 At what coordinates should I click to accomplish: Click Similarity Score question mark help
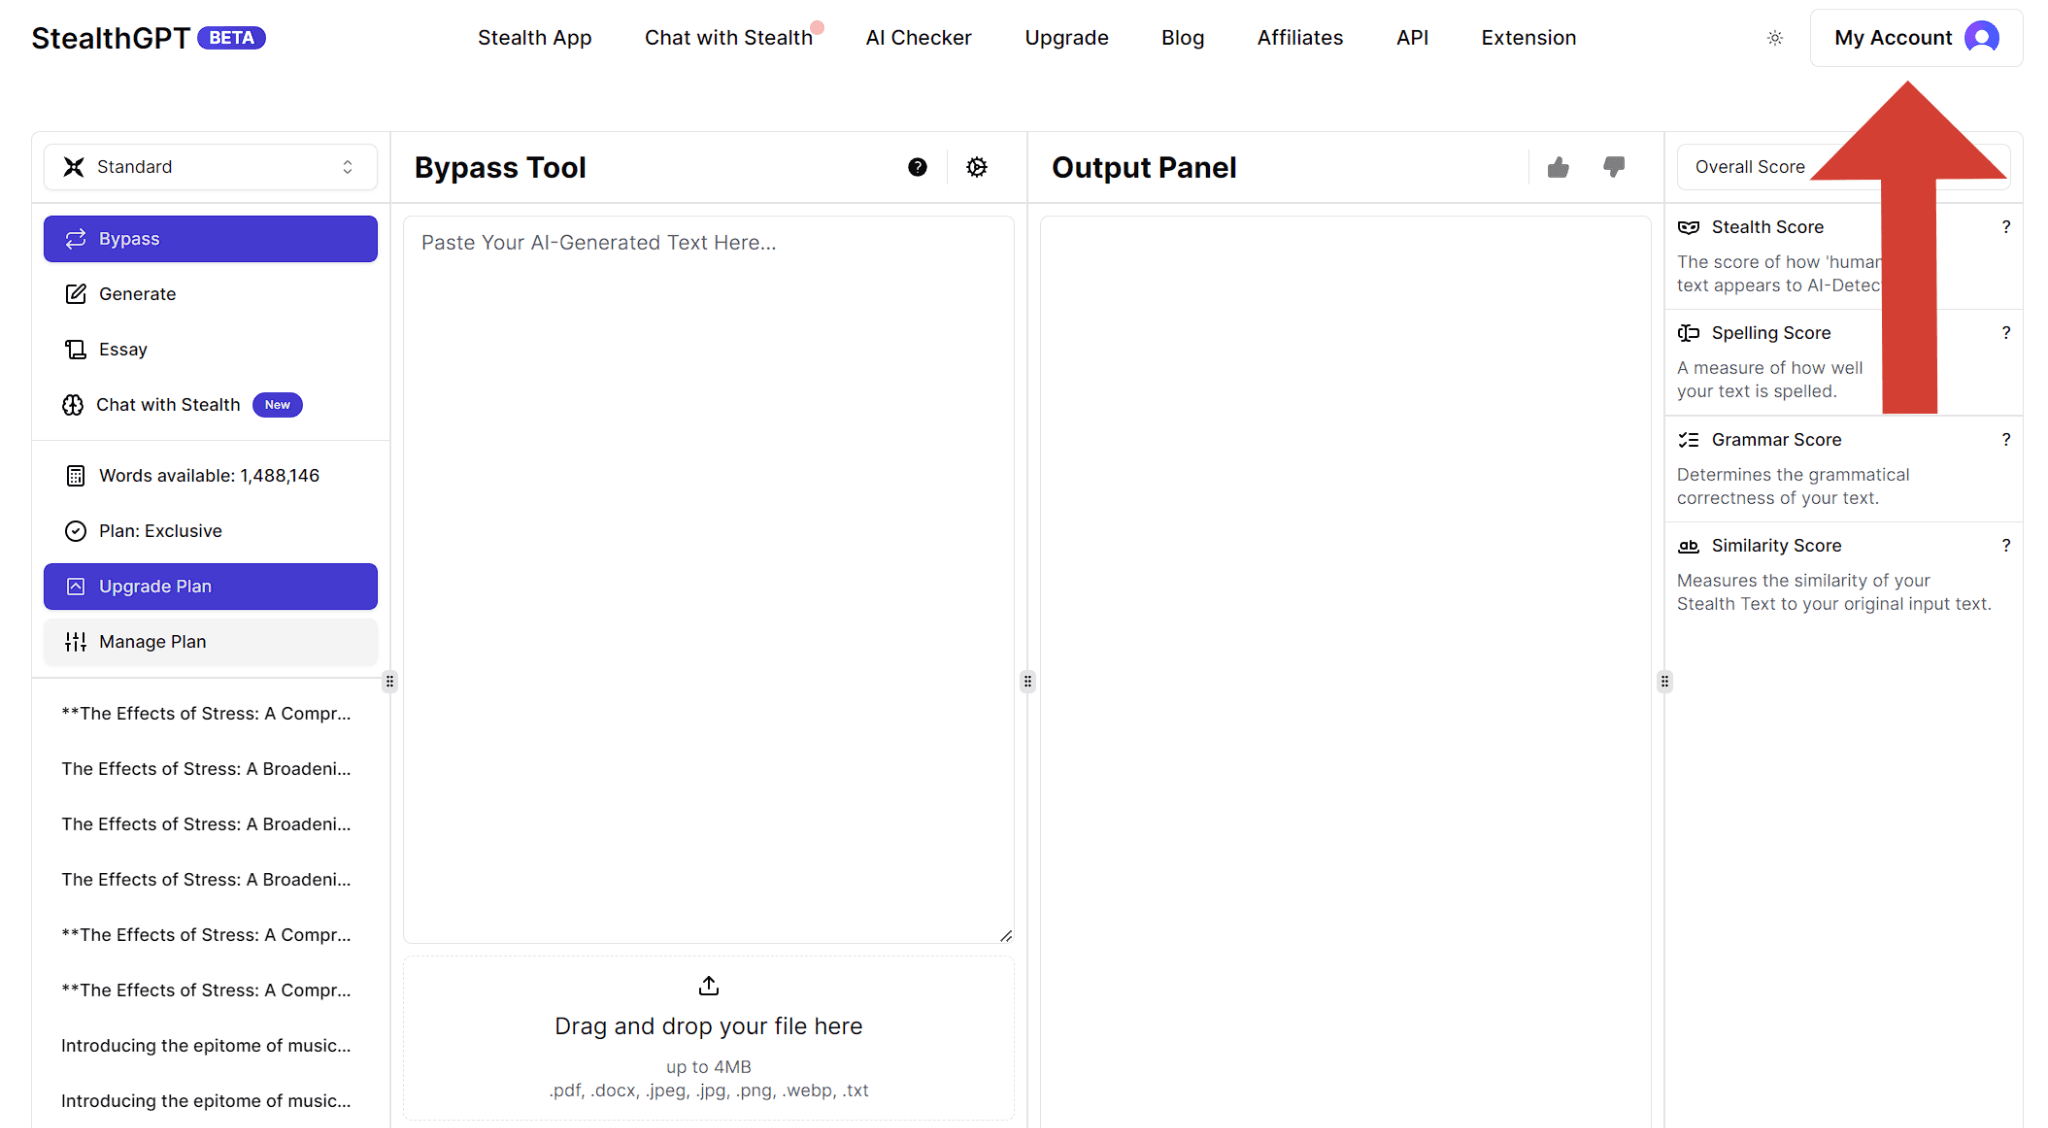[2005, 546]
